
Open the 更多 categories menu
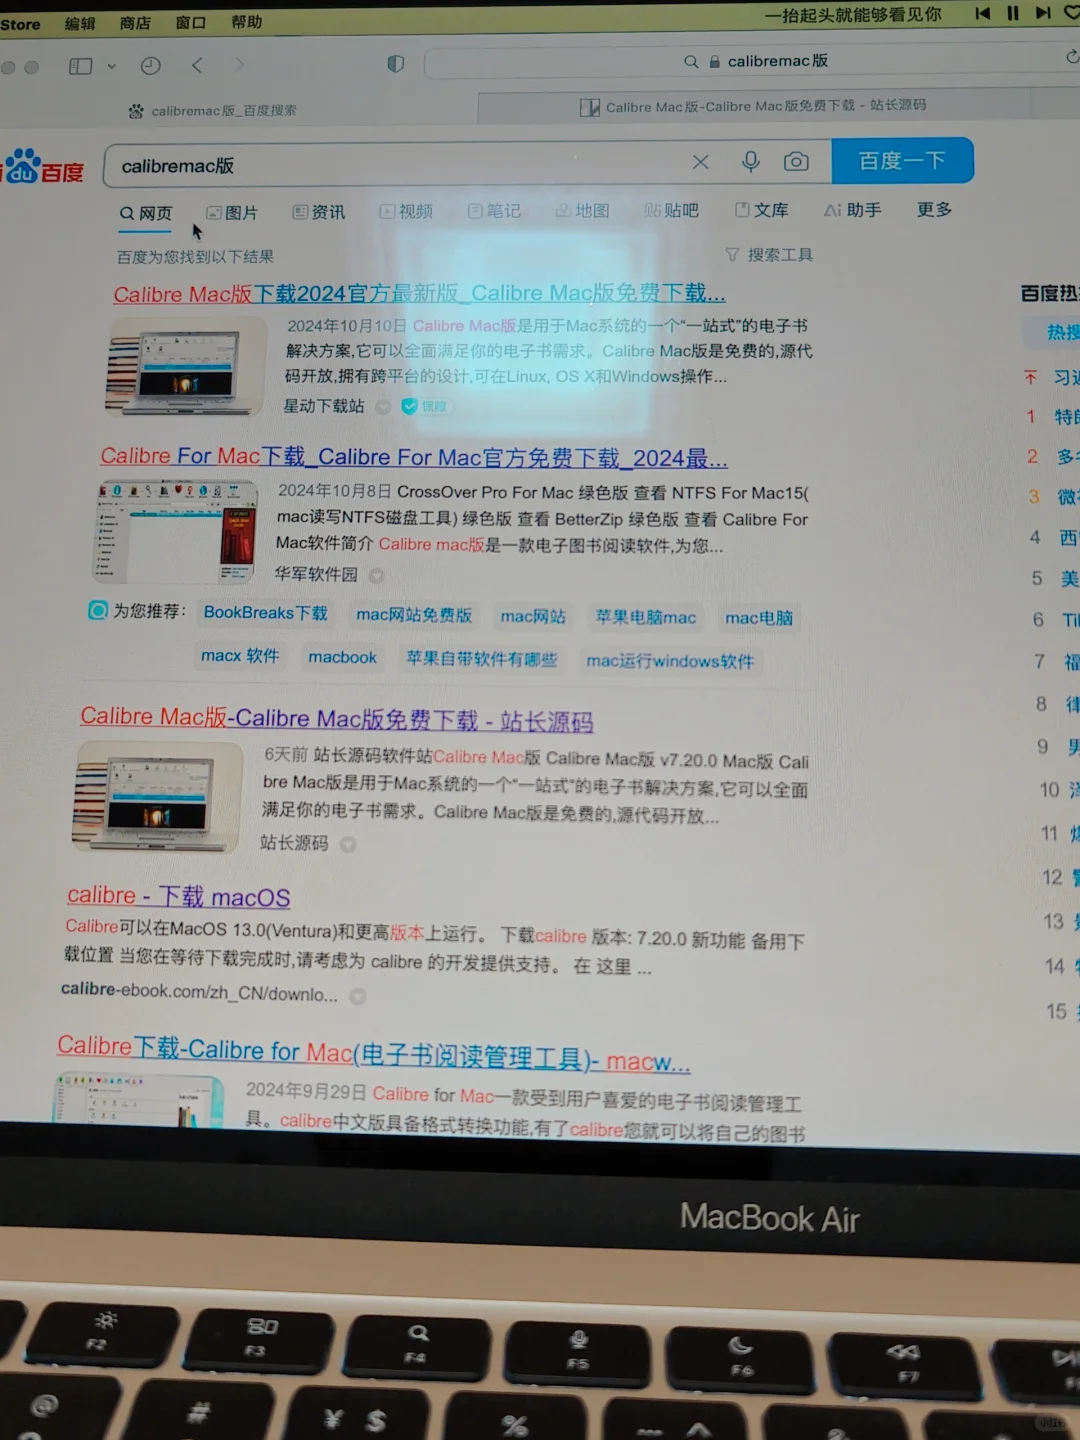934,209
